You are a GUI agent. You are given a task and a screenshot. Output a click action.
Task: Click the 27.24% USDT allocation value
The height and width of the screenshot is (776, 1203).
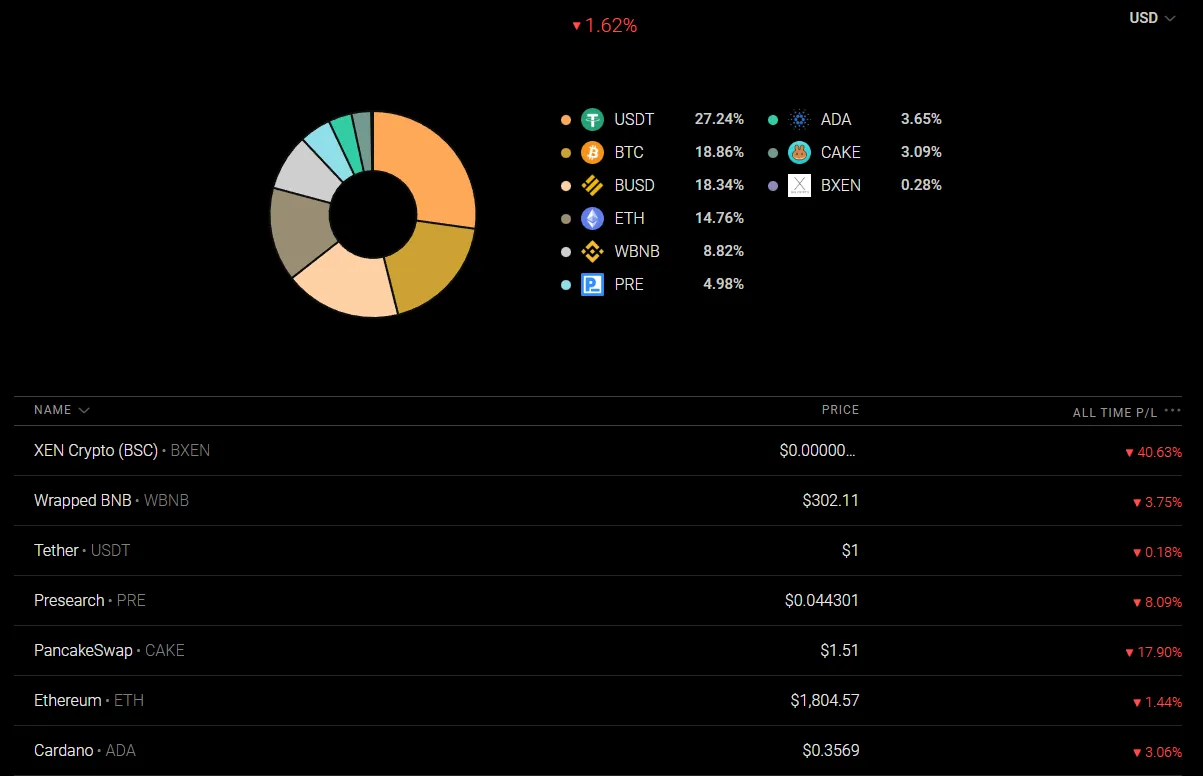coord(719,119)
